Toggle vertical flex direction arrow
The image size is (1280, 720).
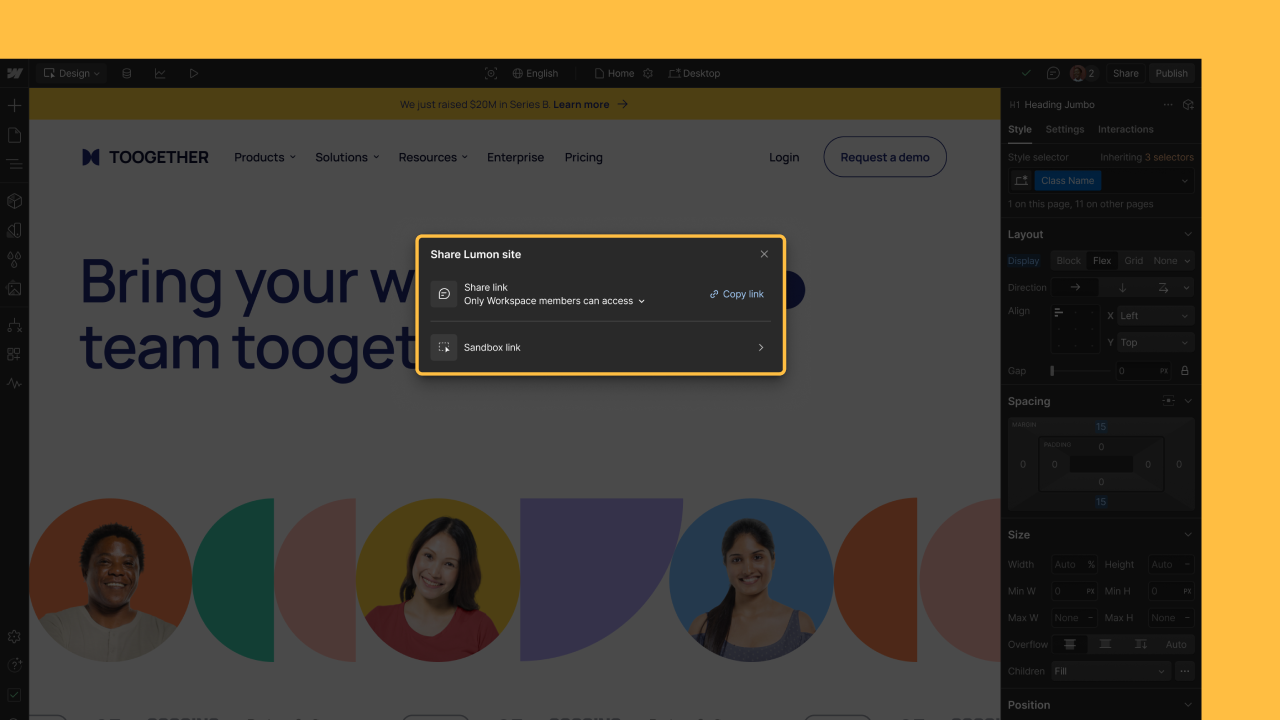pyautogui.click(x=1122, y=287)
